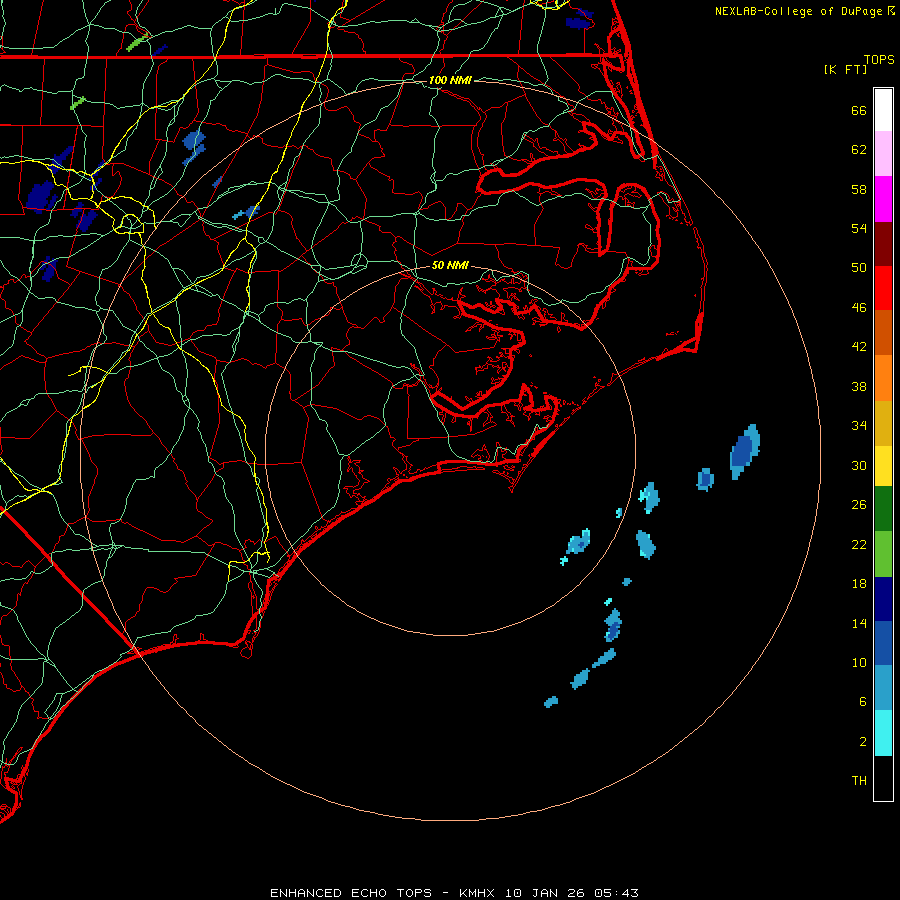The image size is (900, 900).
Task: Click the yellow legend swatch
Action: pyautogui.click(x=883, y=466)
